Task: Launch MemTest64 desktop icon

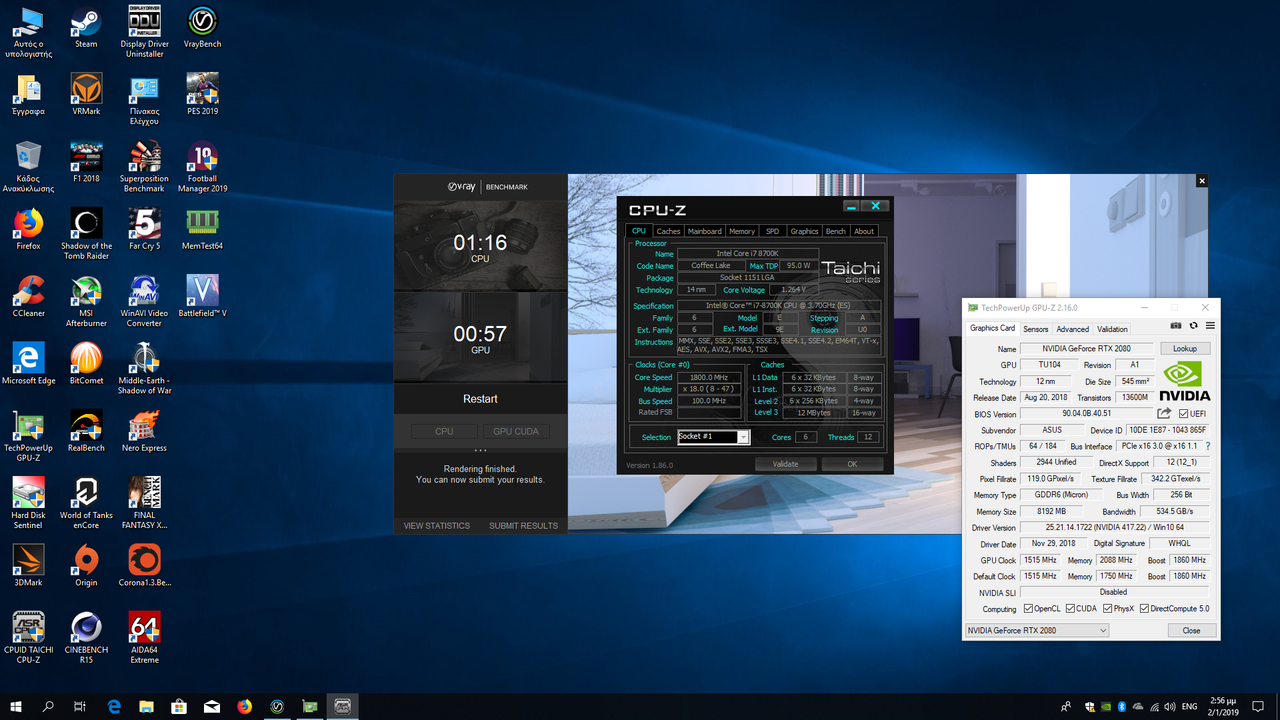Action: [203, 229]
